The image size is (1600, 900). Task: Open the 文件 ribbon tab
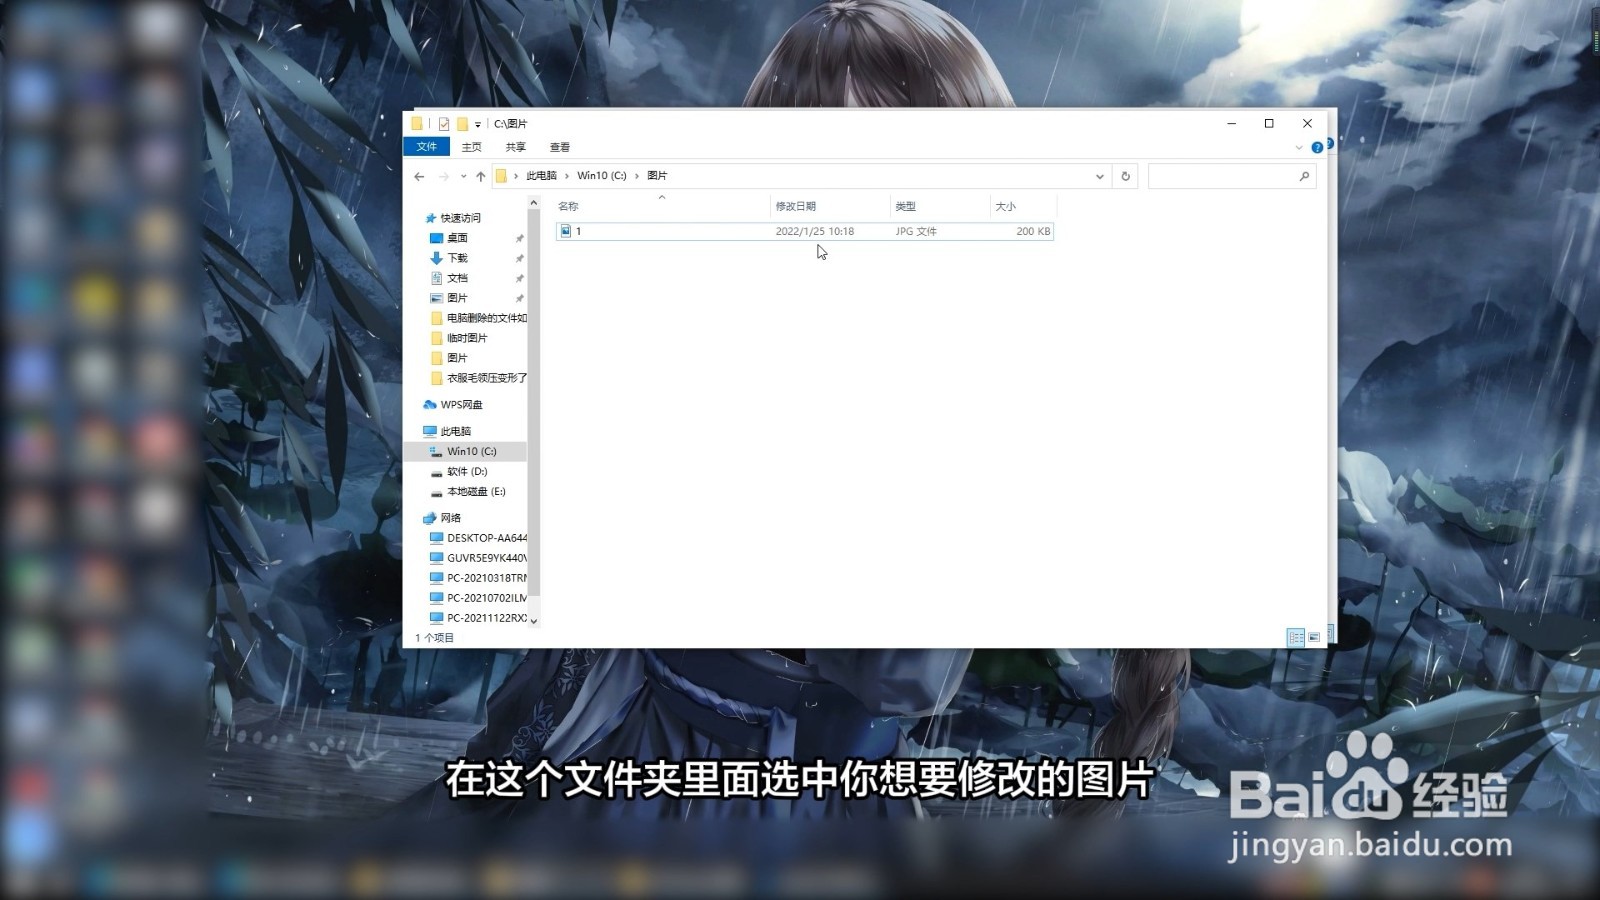click(427, 147)
